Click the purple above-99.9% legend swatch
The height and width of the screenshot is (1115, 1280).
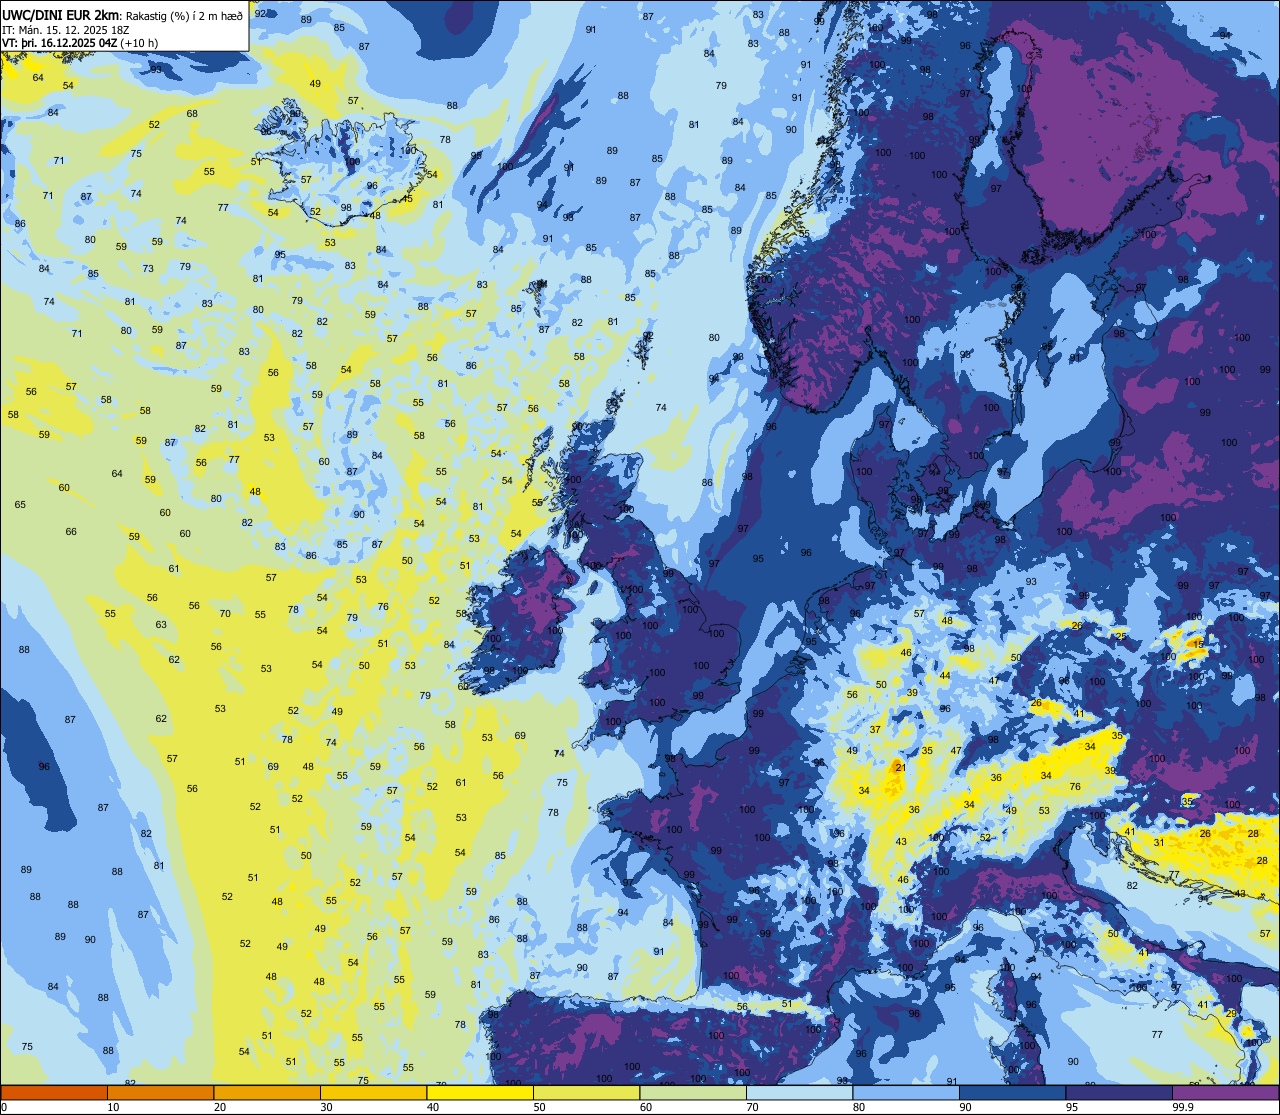pyautogui.click(x=1225, y=1092)
